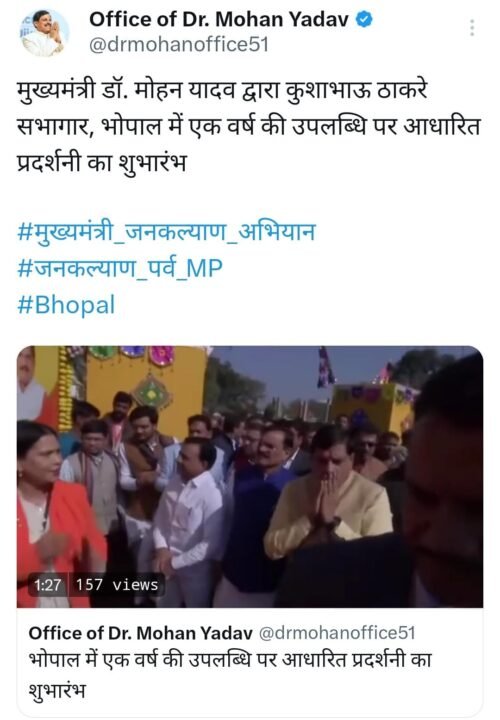Open the @drmohanoffice51 handle at top
The height and width of the screenshot is (720, 500).
coord(178,45)
